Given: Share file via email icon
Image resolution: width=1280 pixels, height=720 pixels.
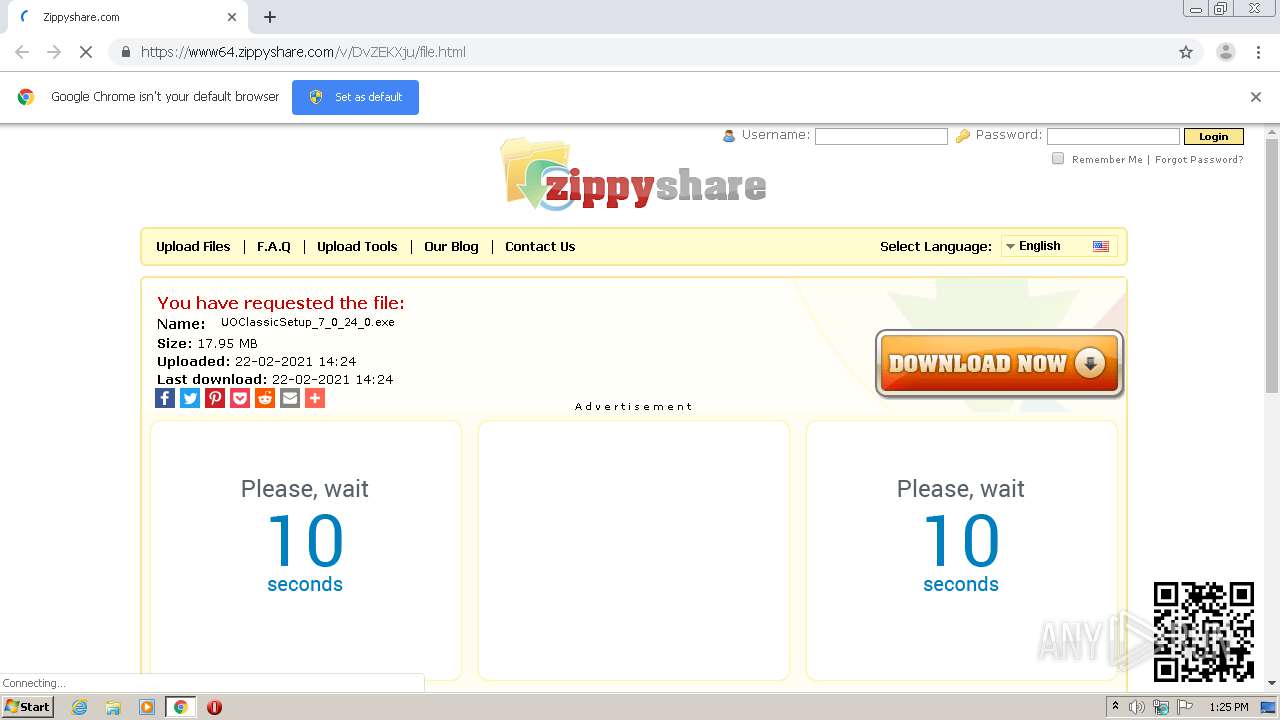Looking at the screenshot, I should coord(290,398).
